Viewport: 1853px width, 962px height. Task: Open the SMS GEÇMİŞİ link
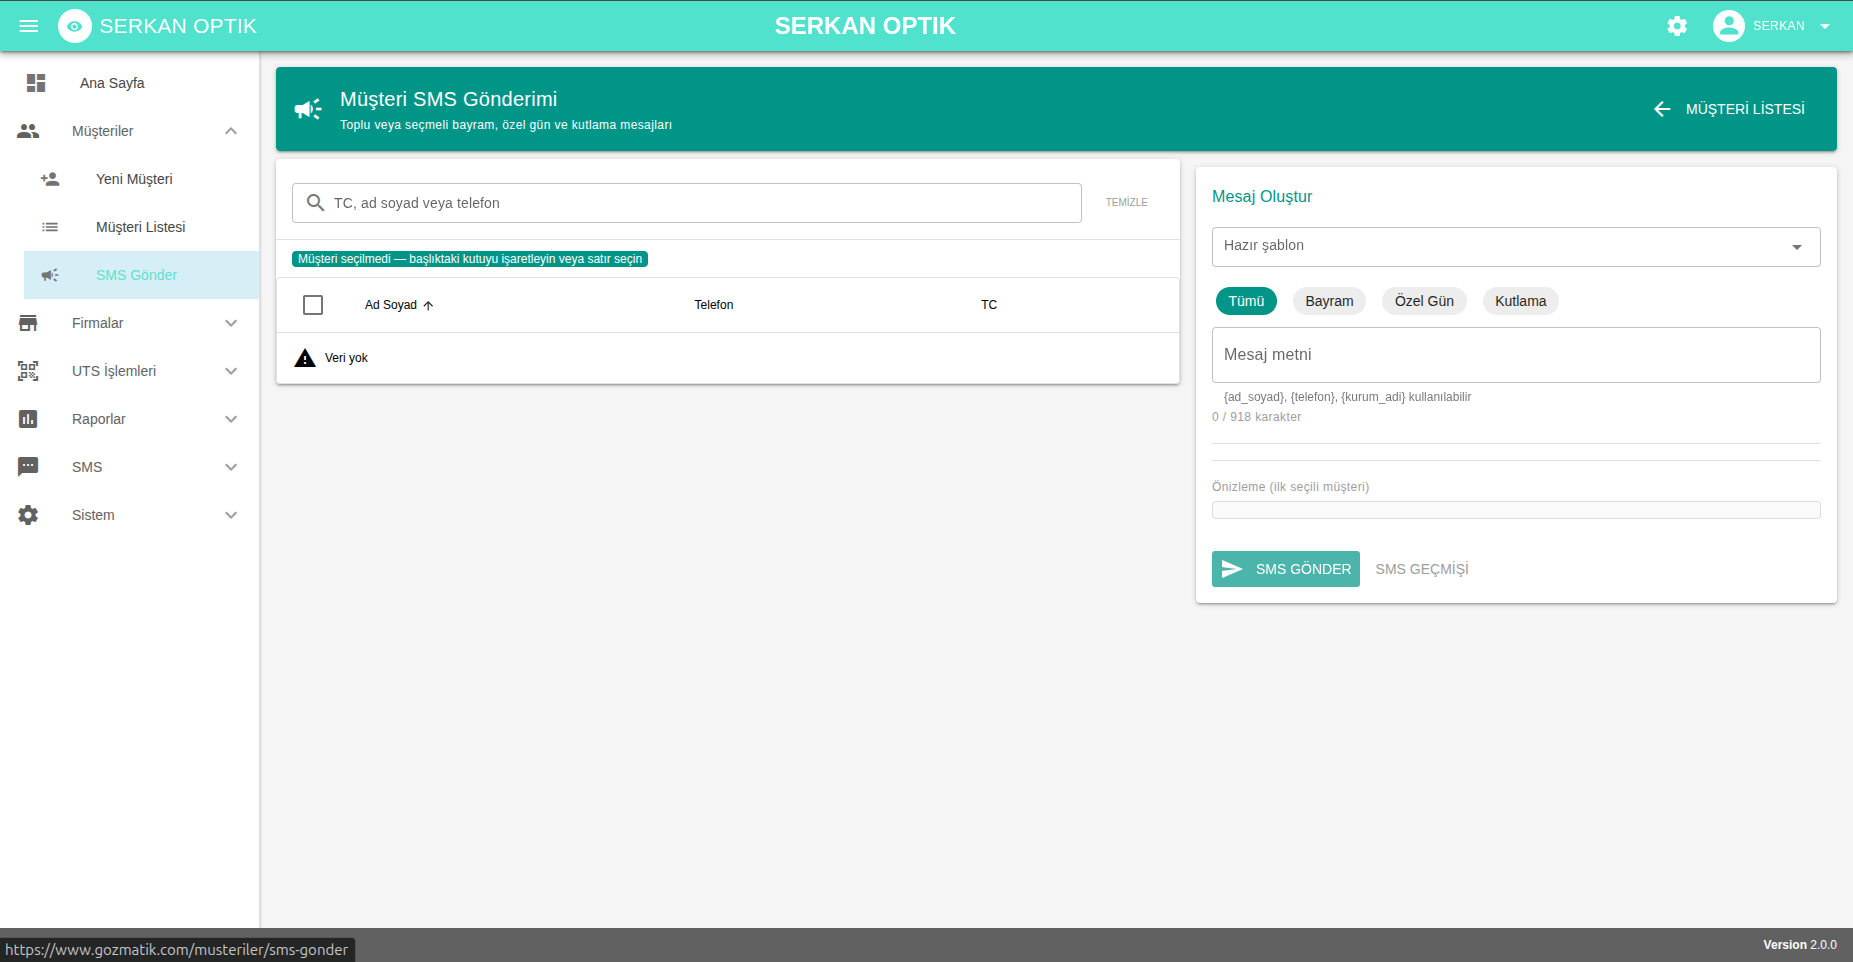[1422, 569]
